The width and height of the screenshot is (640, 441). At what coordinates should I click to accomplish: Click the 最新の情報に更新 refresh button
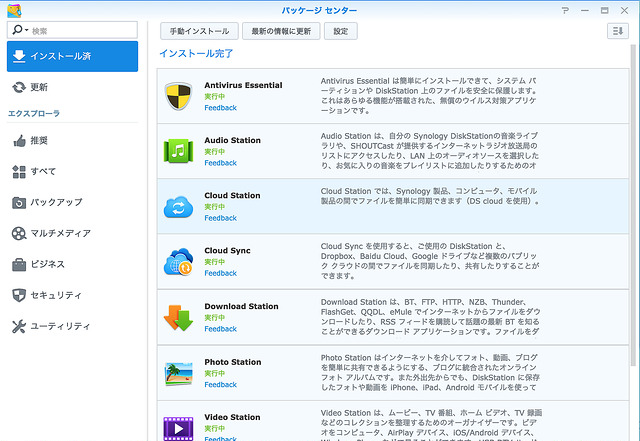pyautogui.click(x=281, y=31)
